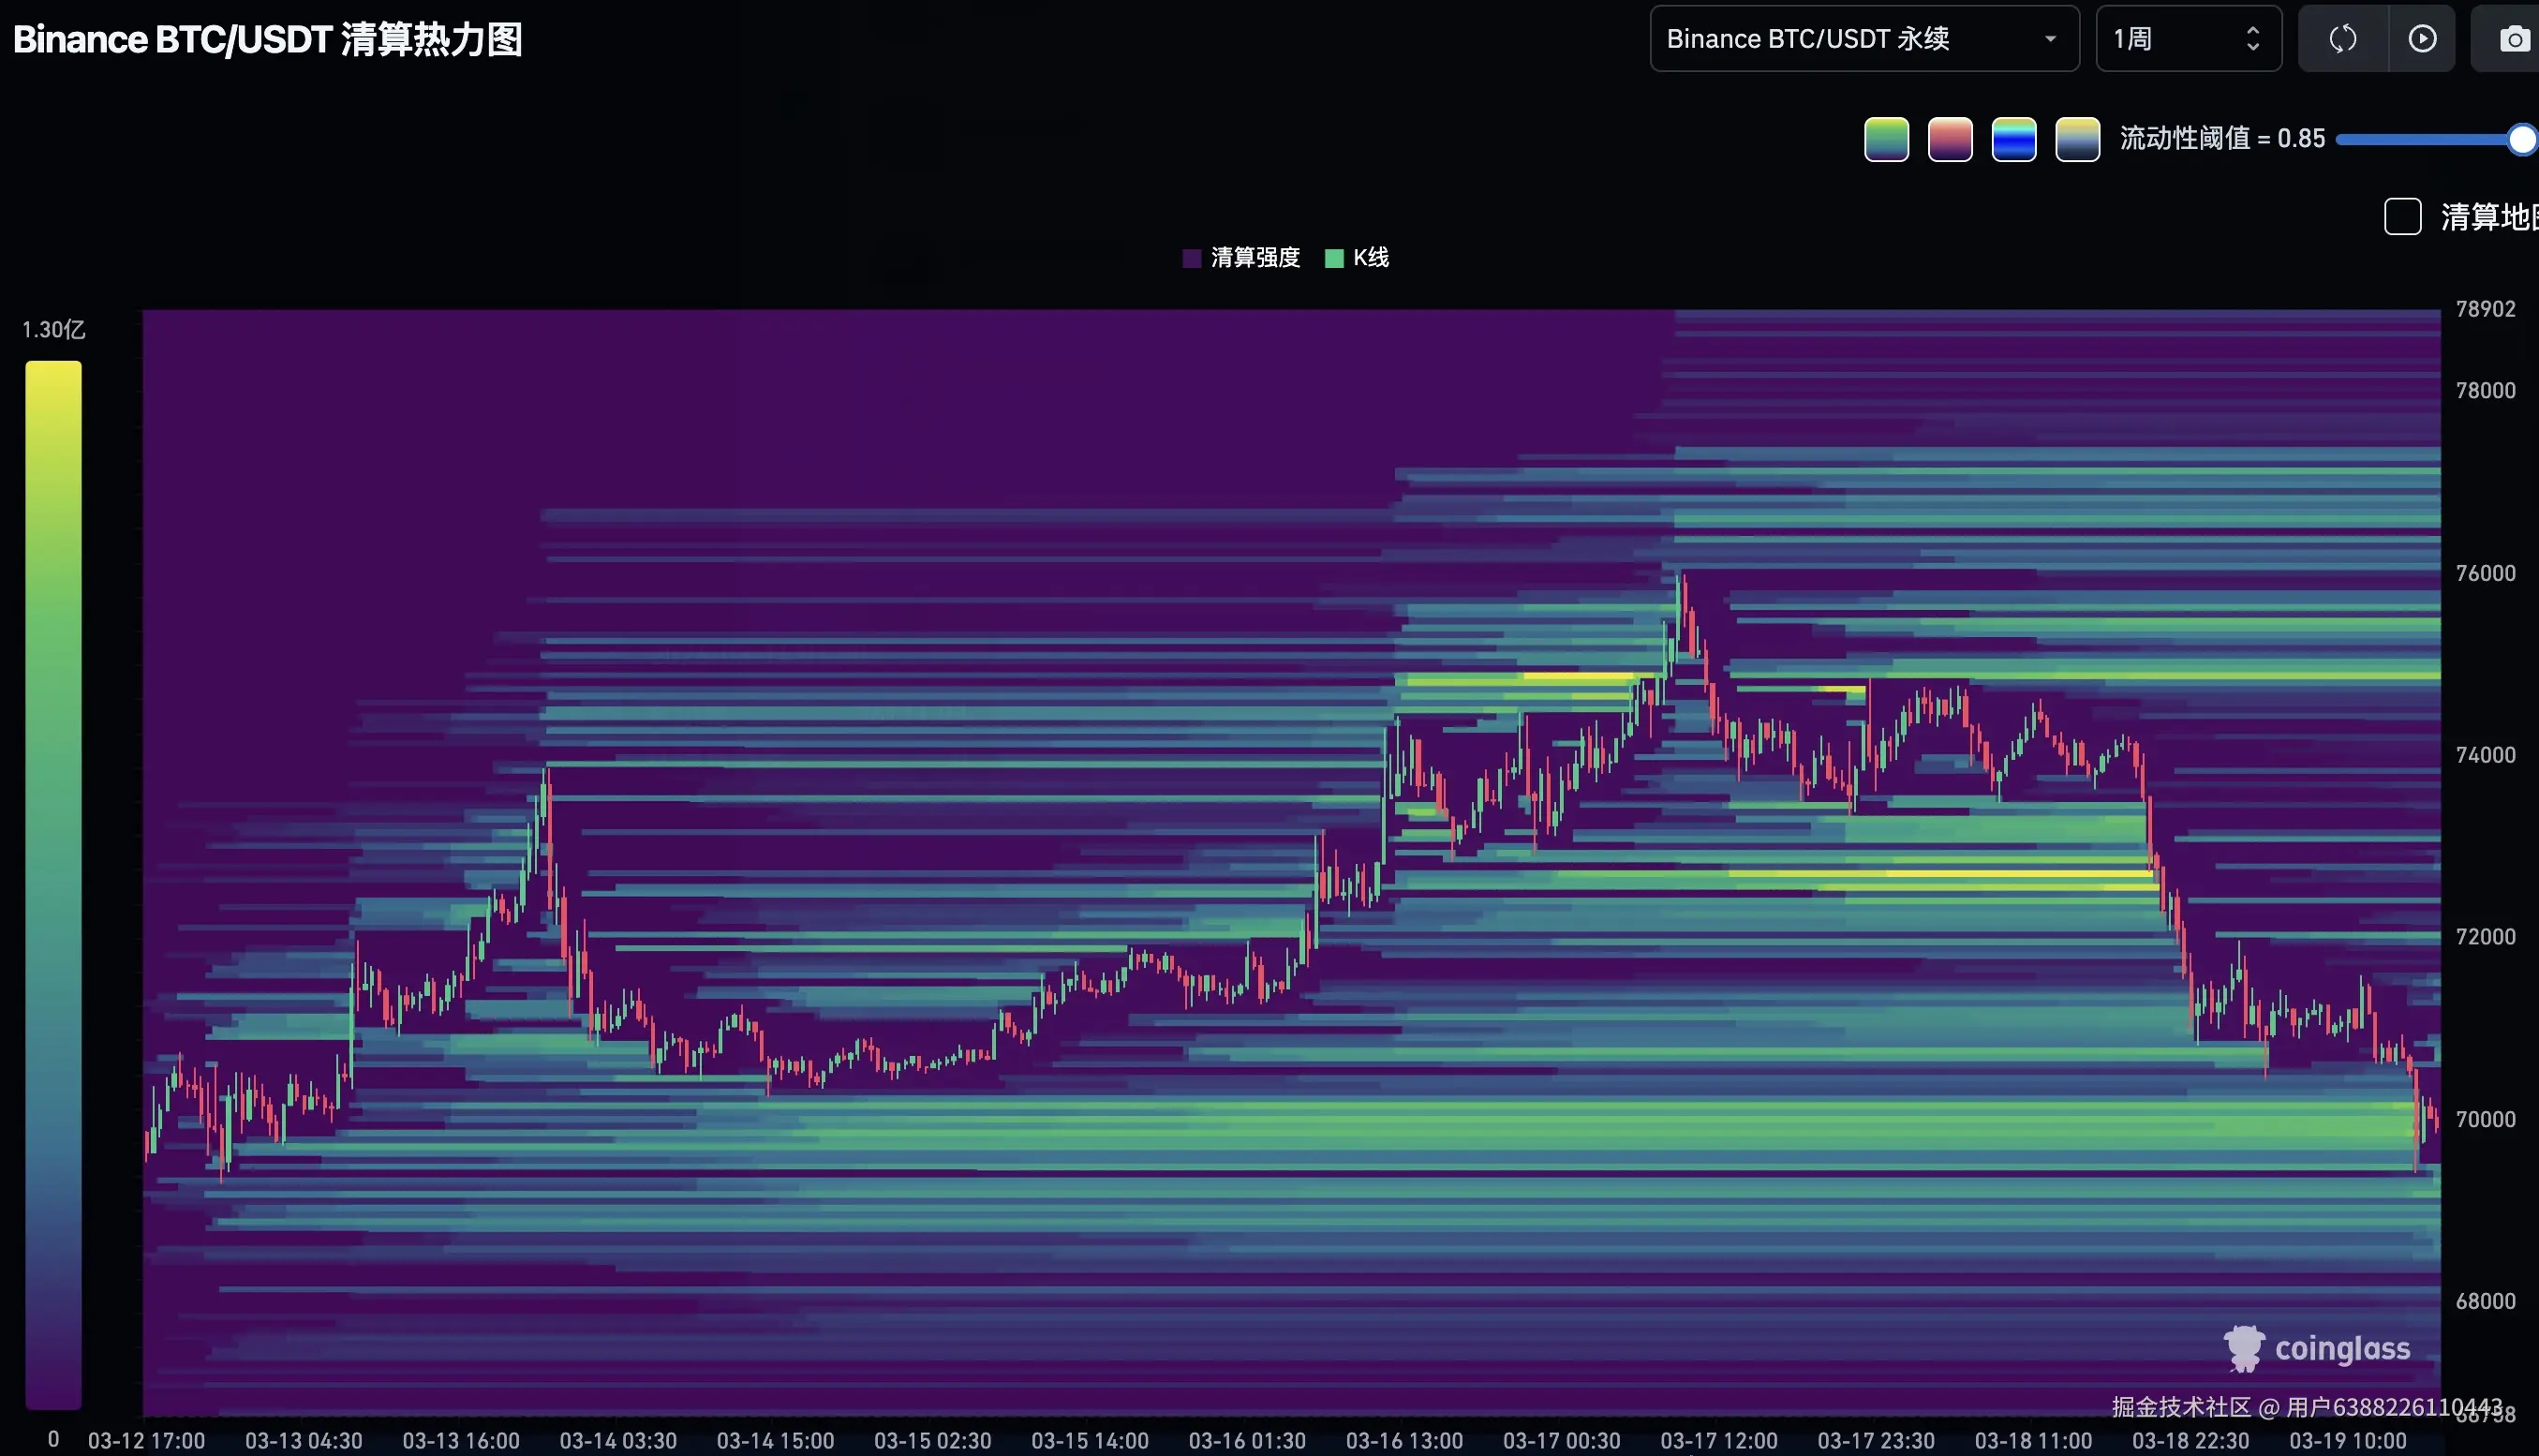
Task: Click the dropdown arrow beside Binance BTC/USDT 永续
Action: tap(2050, 39)
